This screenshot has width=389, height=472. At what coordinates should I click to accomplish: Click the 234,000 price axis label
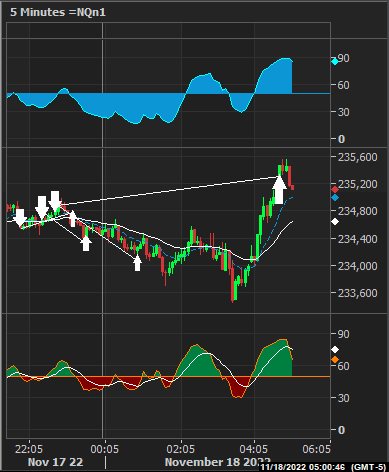(358, 266)
